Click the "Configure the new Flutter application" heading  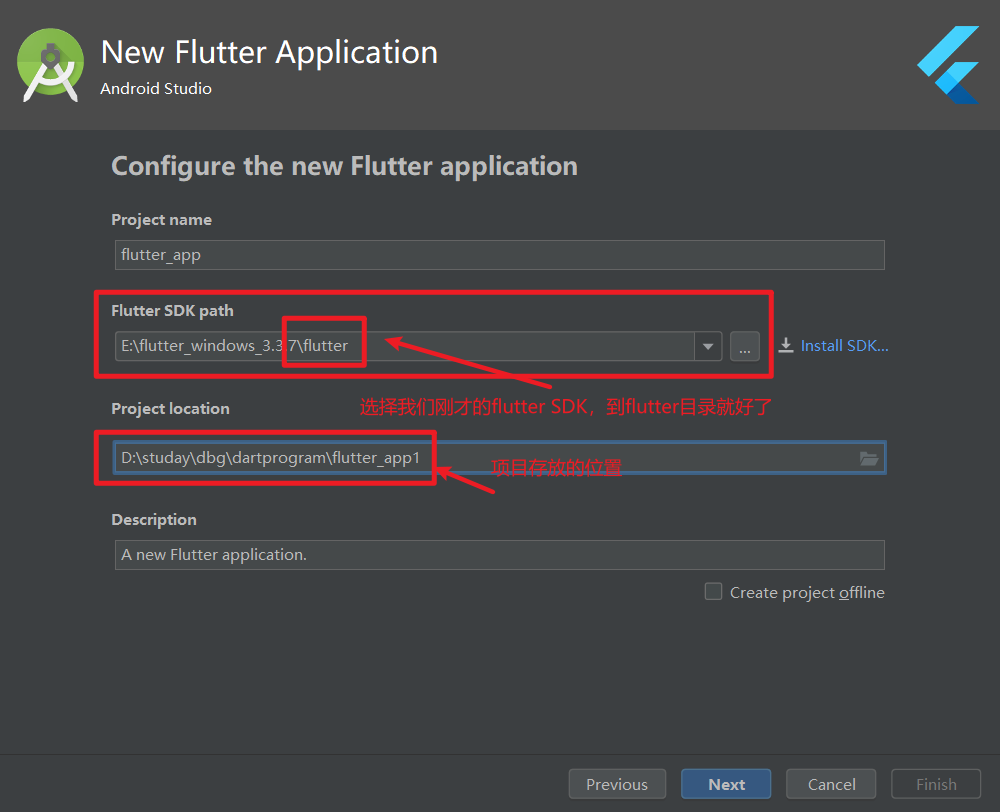coord(344,166)
